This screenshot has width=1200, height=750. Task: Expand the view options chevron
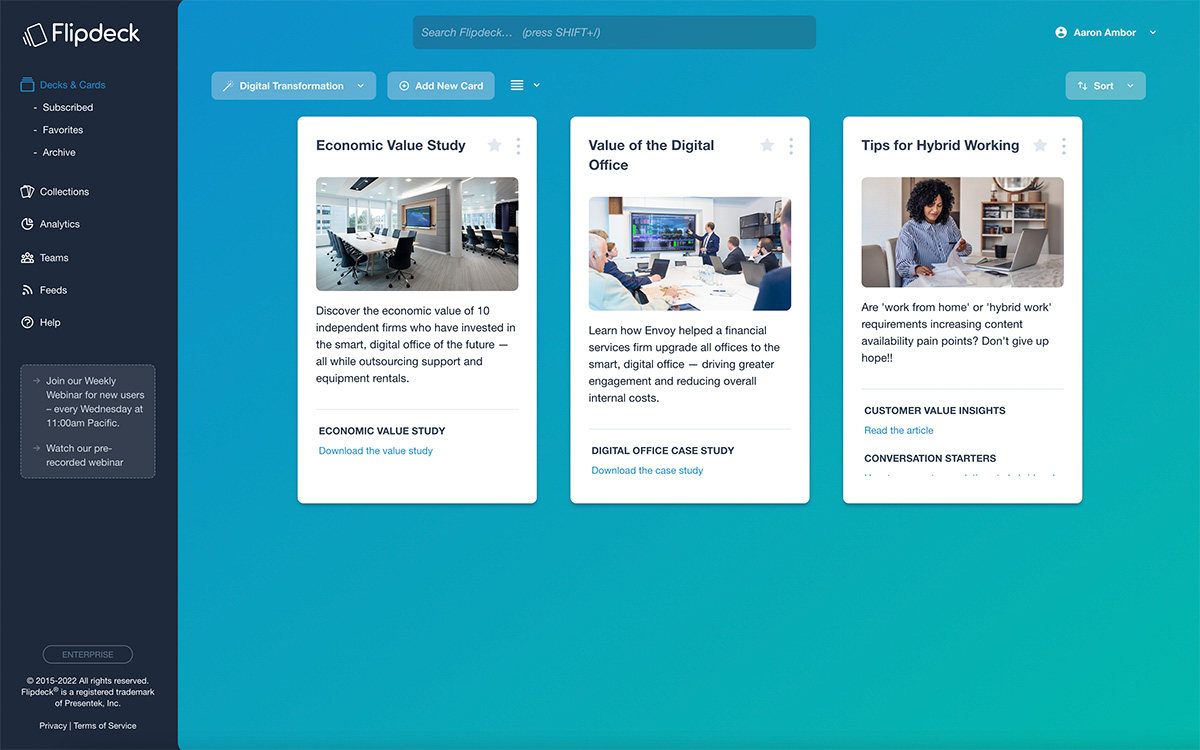click(x=537, y=85)
